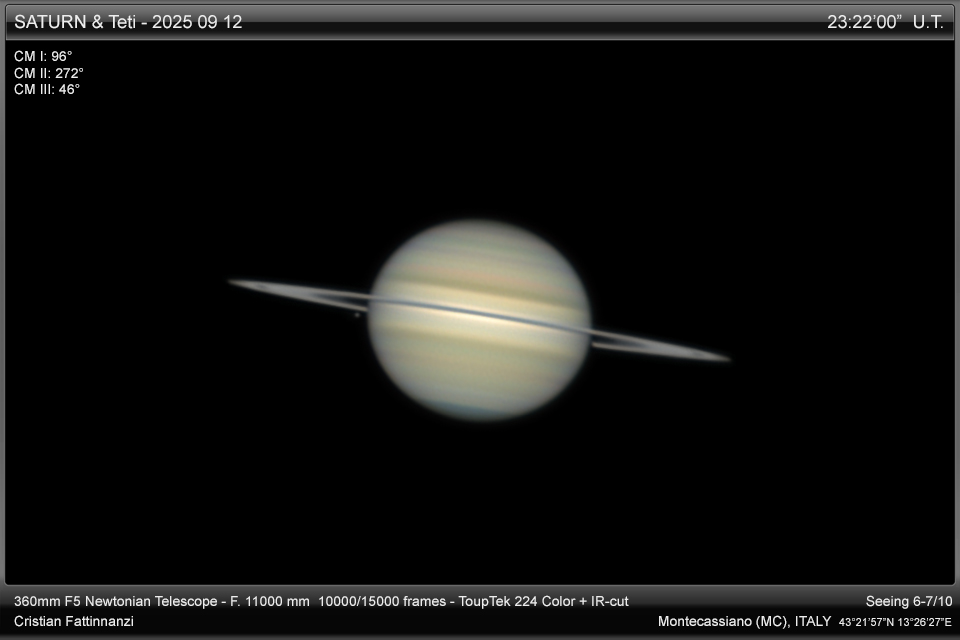Click the small moon Teti beside Saturn
This screenshot has width=960, height=640.
pos(357,315)
